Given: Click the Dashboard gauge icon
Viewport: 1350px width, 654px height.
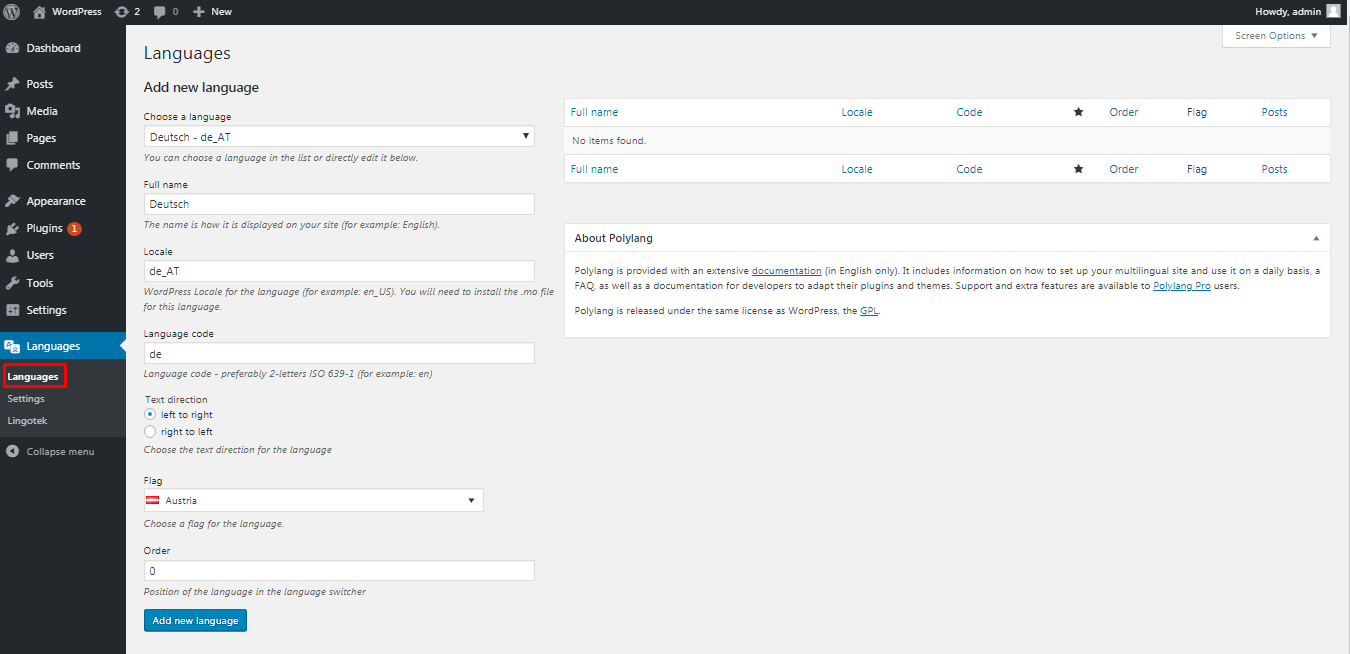Looking at the screenshot, I should pyautogui.click(x=13, y=48).
